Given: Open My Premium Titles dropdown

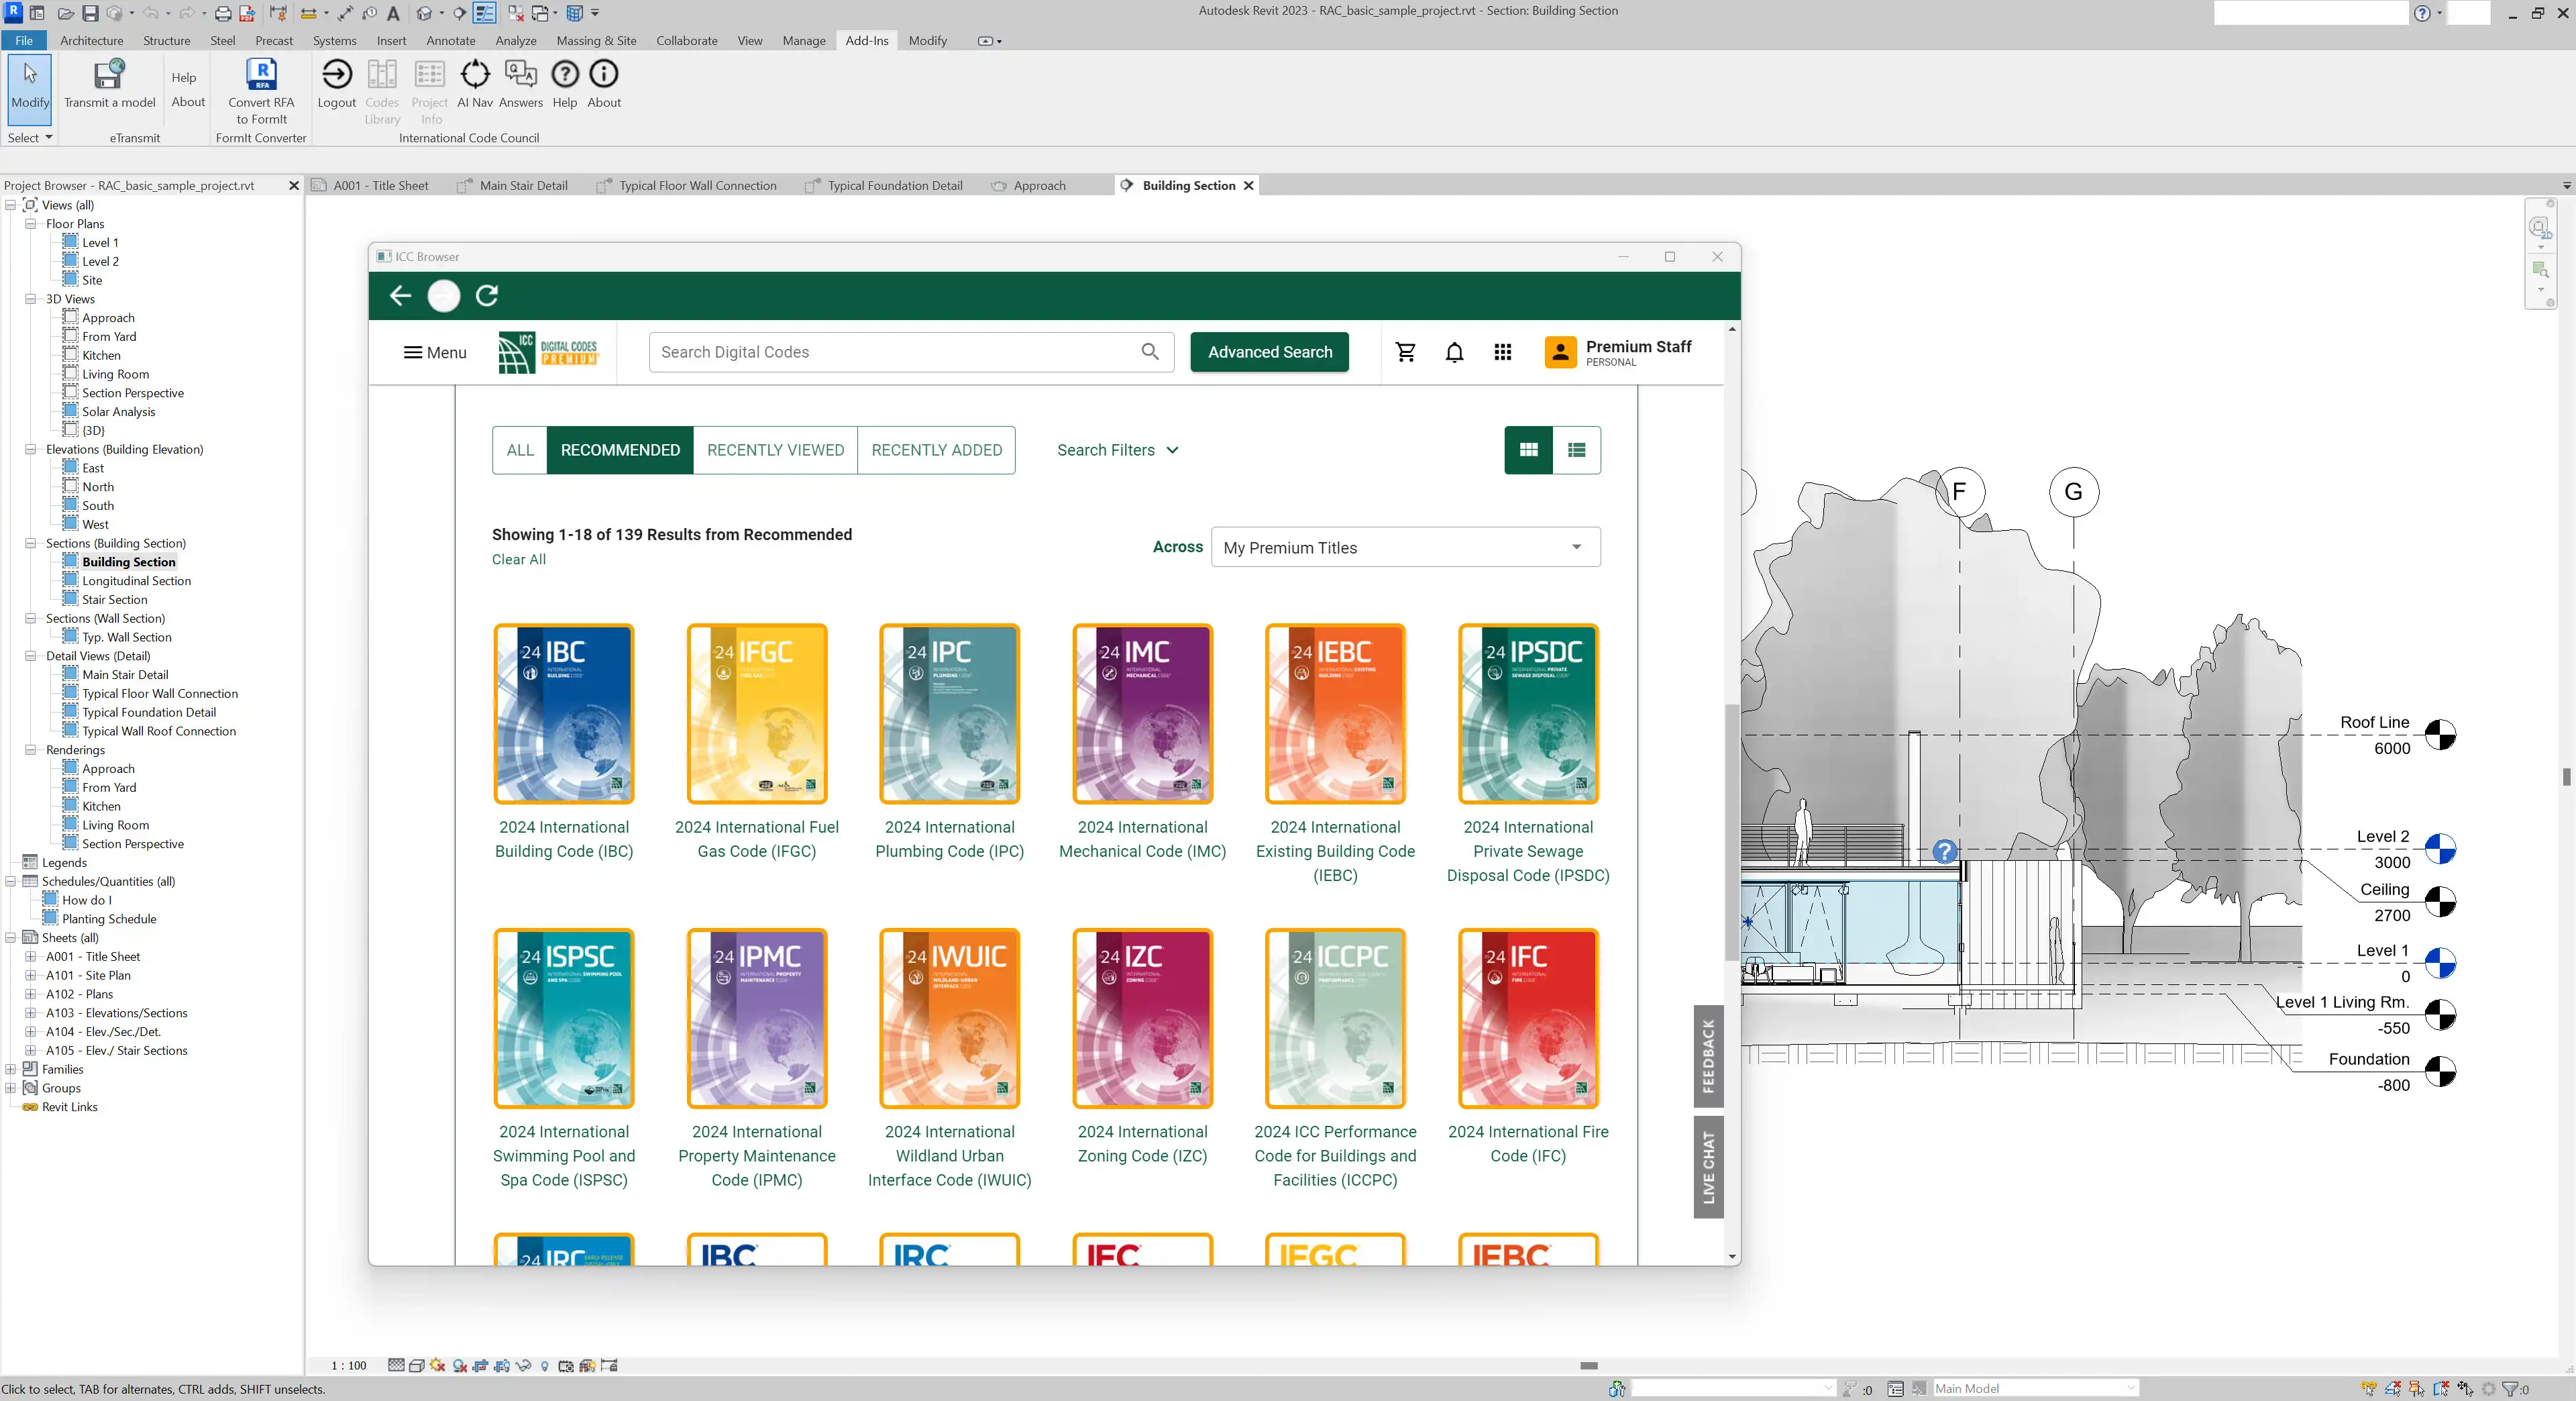Looking at the screenshot, I should tap(1405, 548).
